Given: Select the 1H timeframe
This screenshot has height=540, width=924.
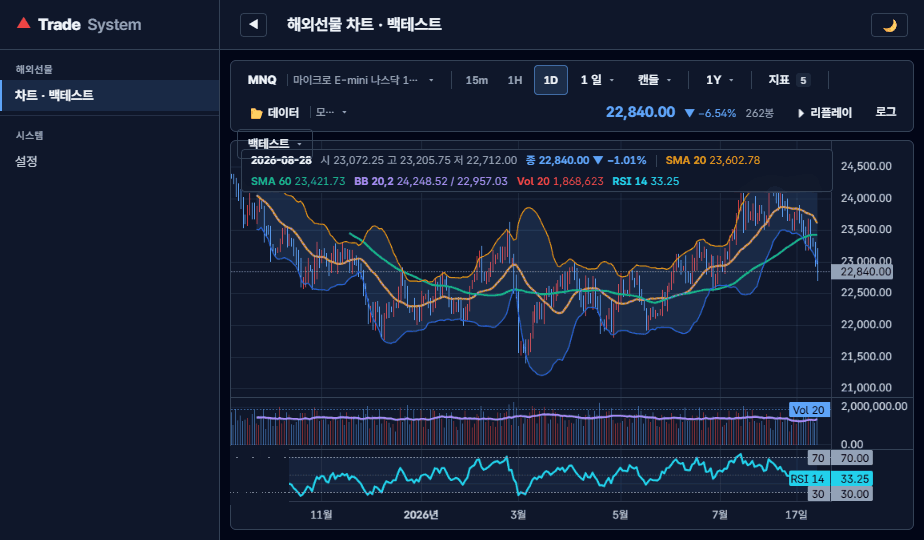Looking at the screenshot, I should [514, 80].
